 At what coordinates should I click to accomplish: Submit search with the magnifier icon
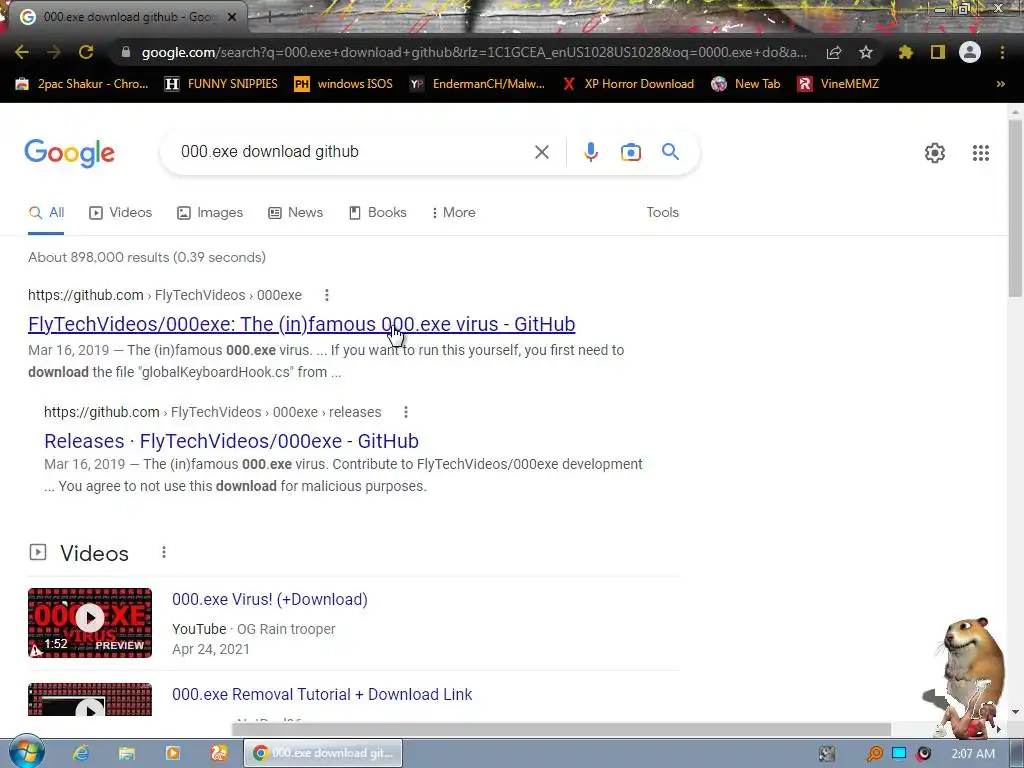670,152
